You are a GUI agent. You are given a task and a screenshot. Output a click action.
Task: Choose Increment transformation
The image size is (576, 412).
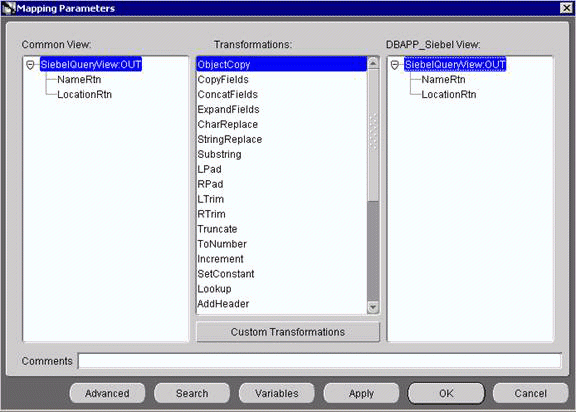tap(282, 259)
